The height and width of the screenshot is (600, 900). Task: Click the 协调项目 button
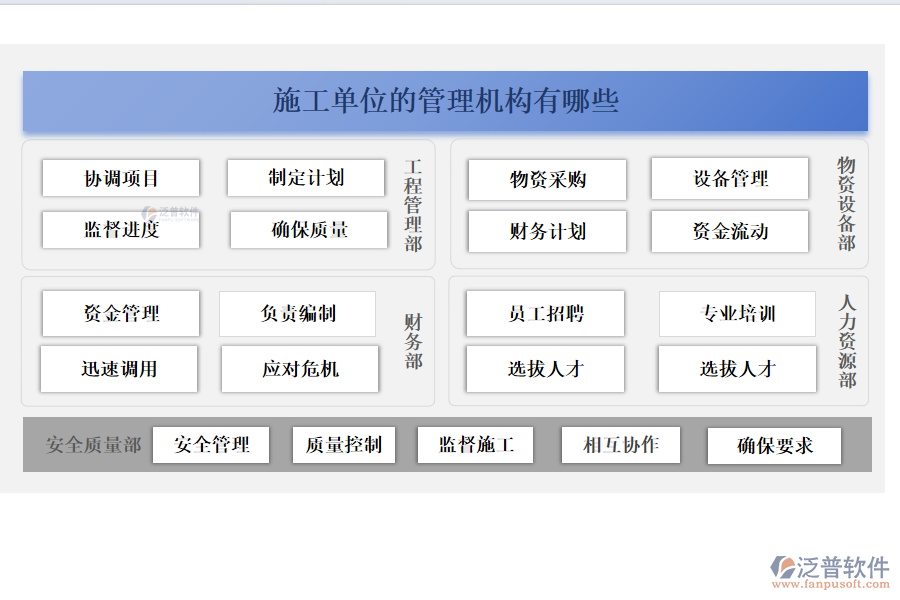click(120, 178)
